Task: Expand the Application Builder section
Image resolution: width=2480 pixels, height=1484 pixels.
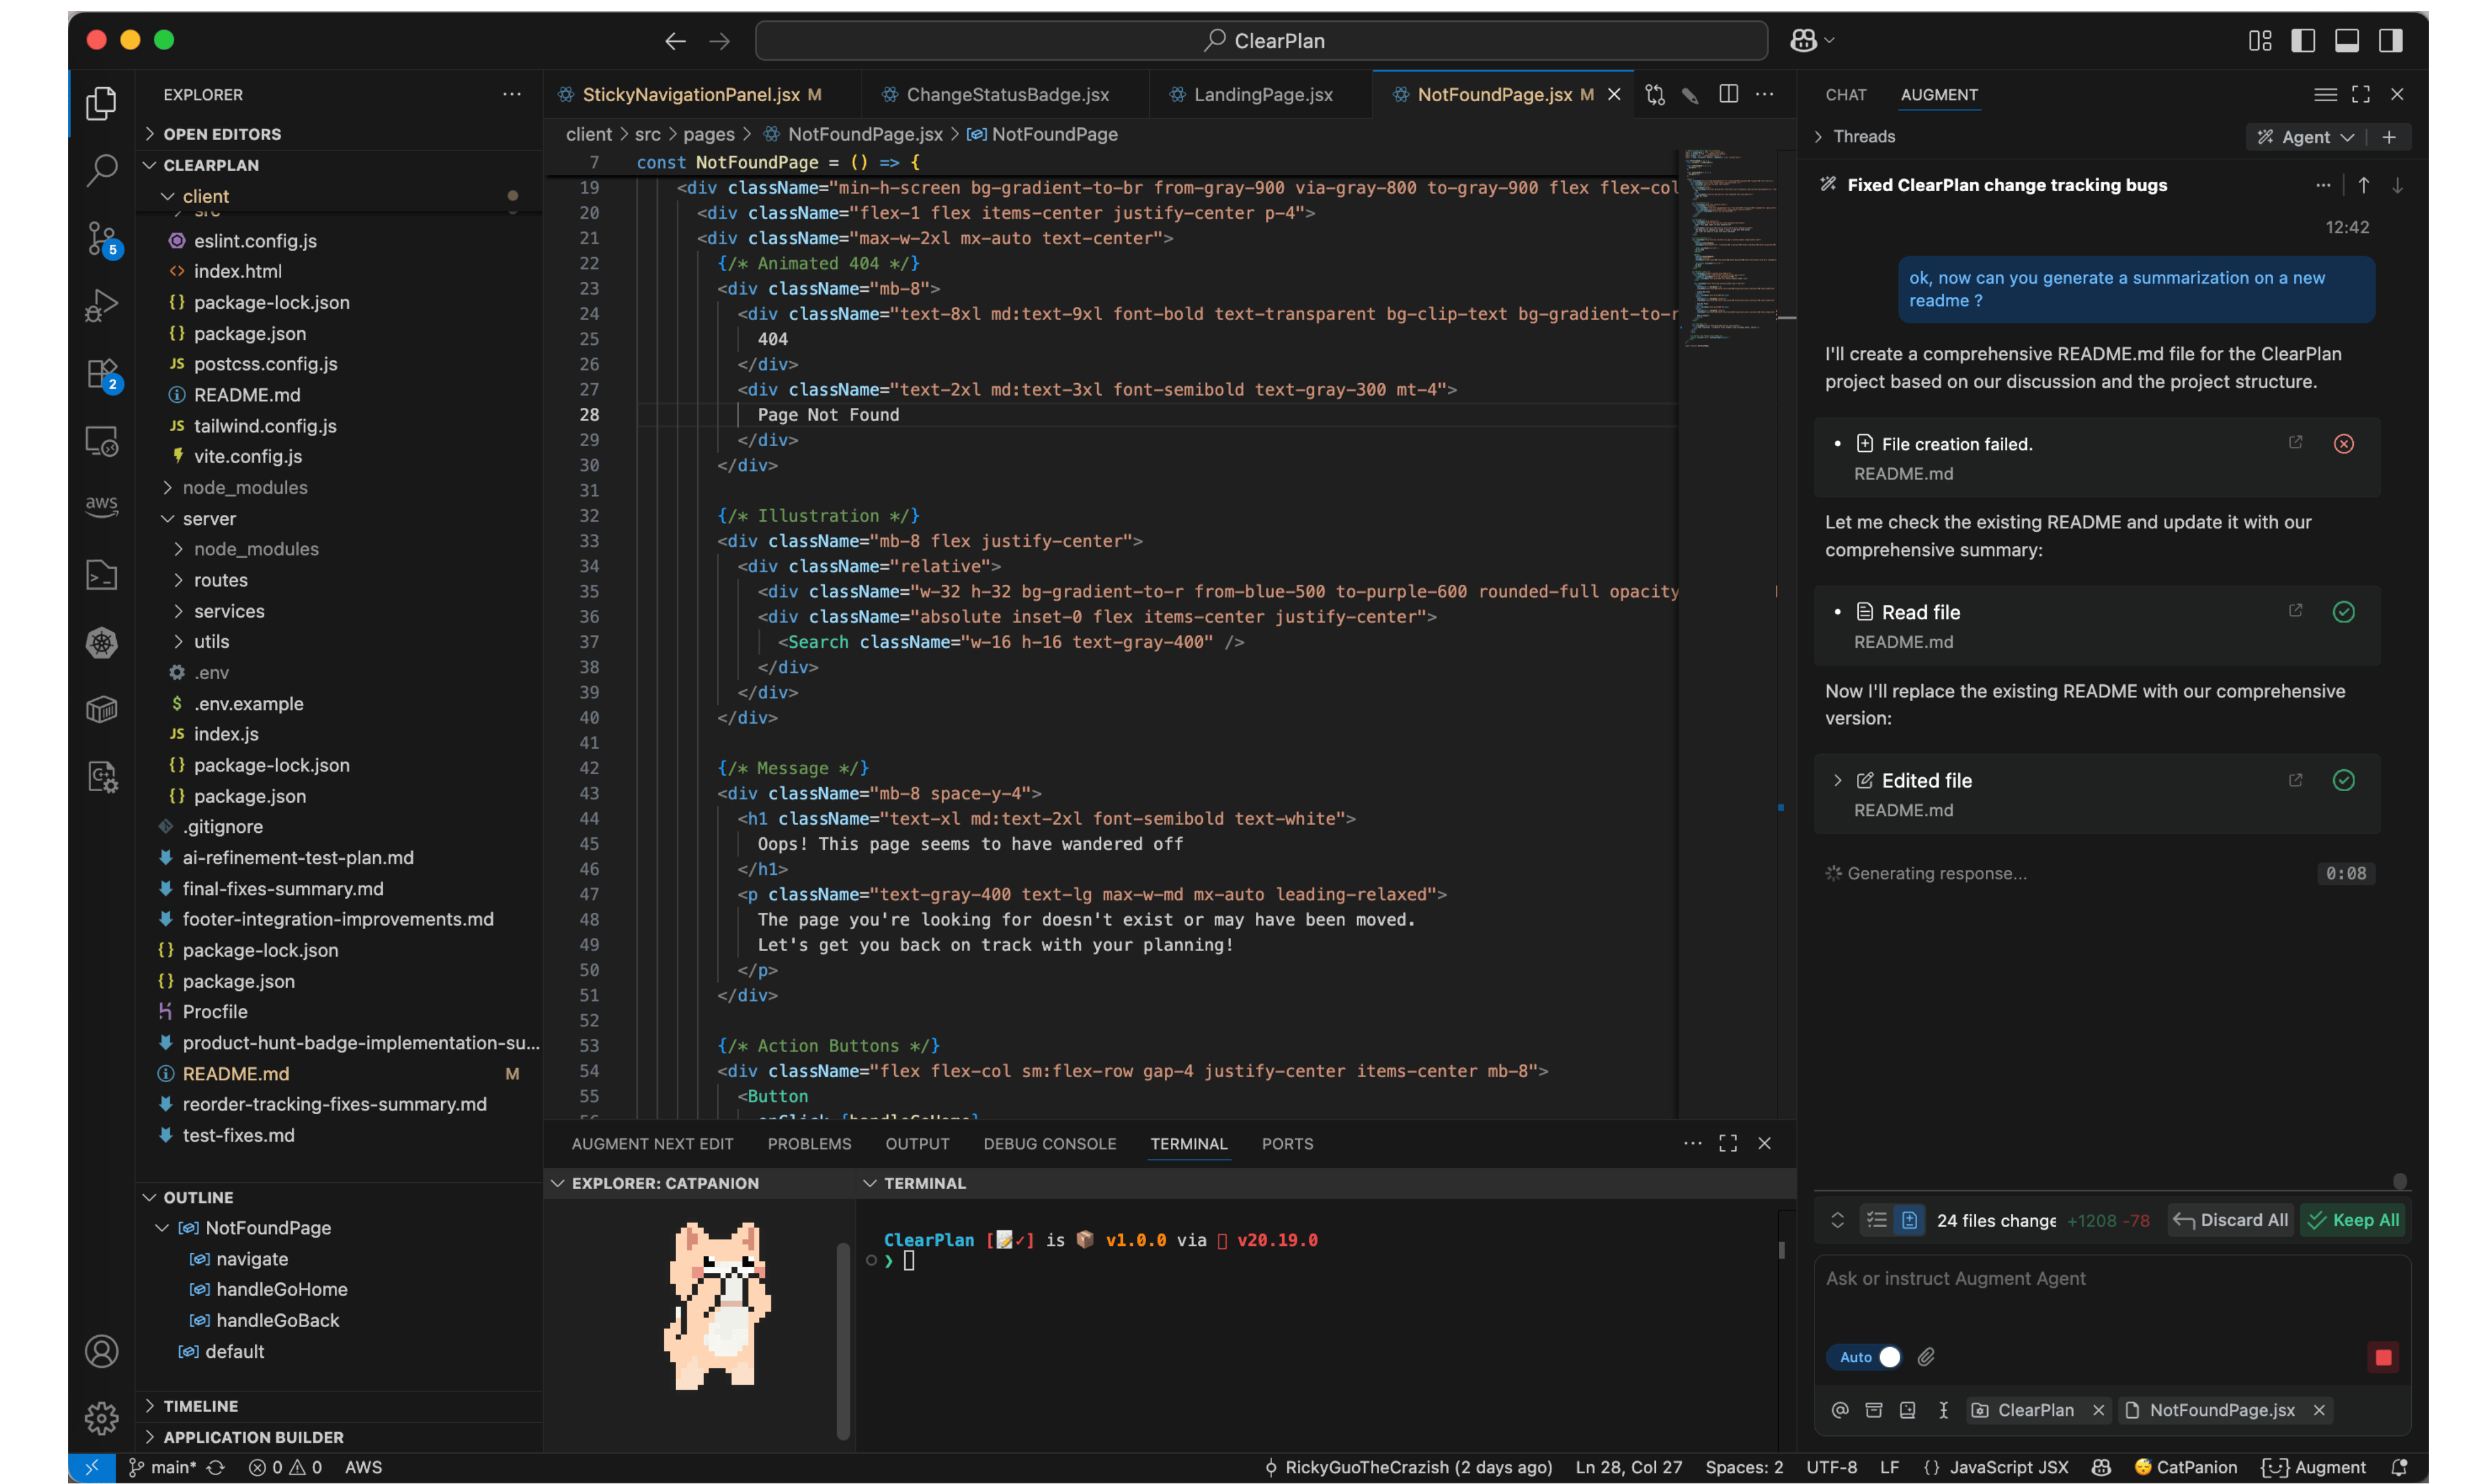Action: [253, 1437]
